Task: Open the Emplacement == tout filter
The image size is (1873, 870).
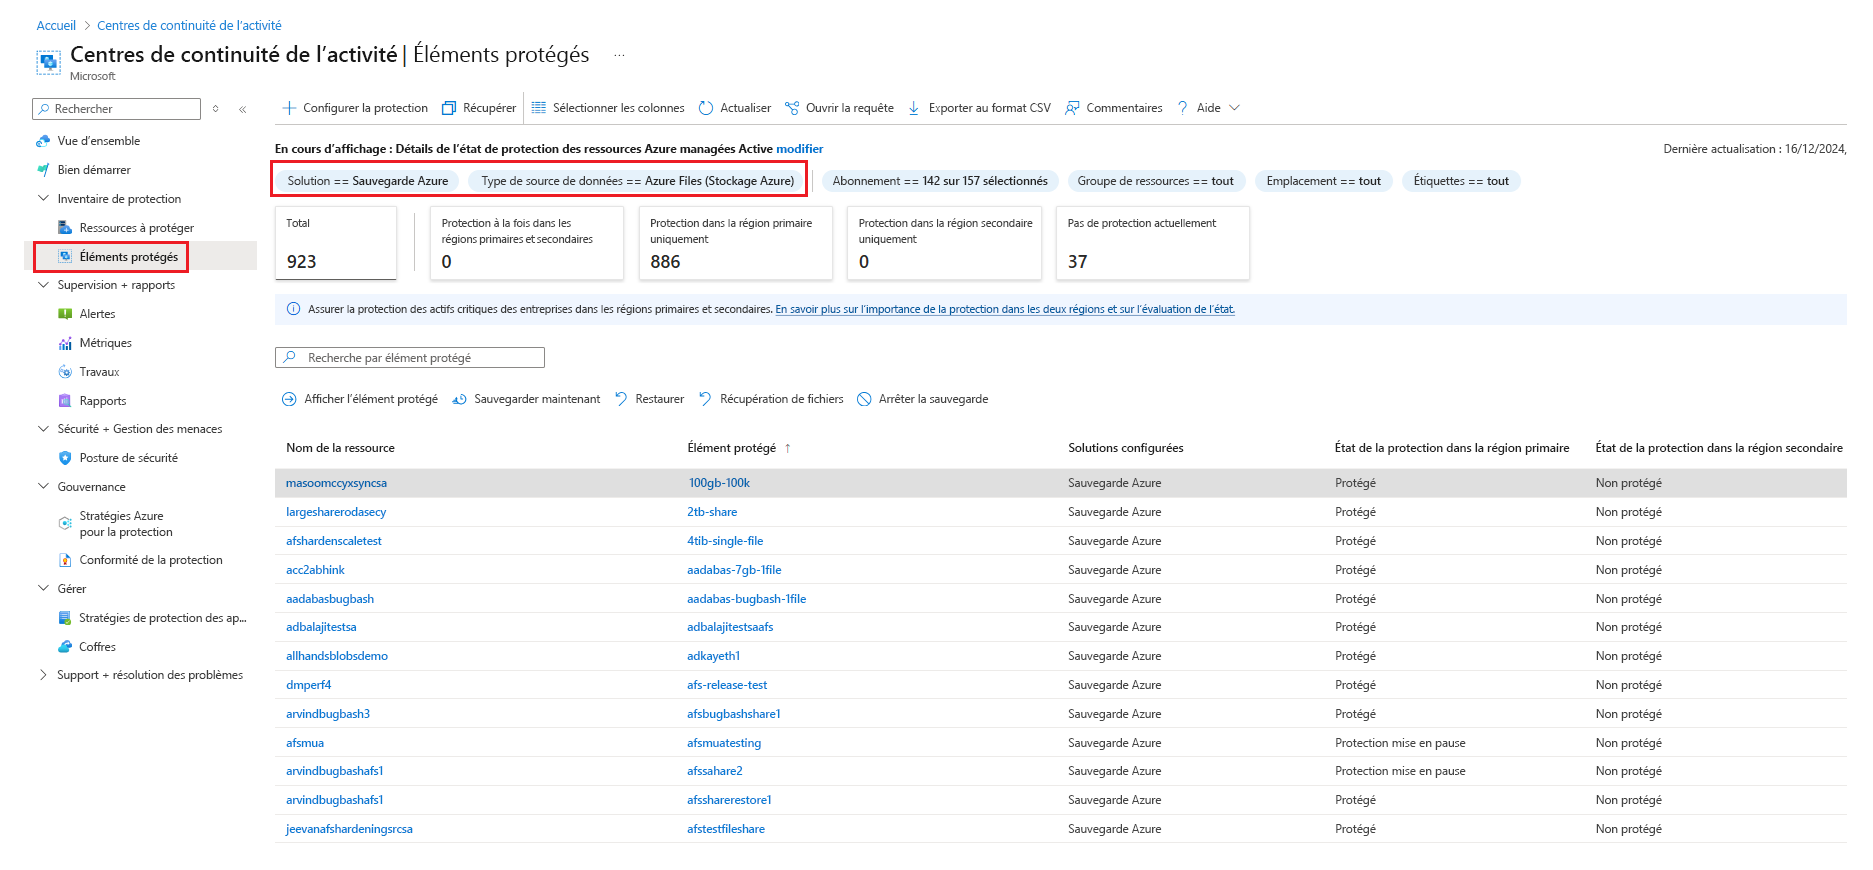Action: pyautogui.click(x=1323, y=181)
